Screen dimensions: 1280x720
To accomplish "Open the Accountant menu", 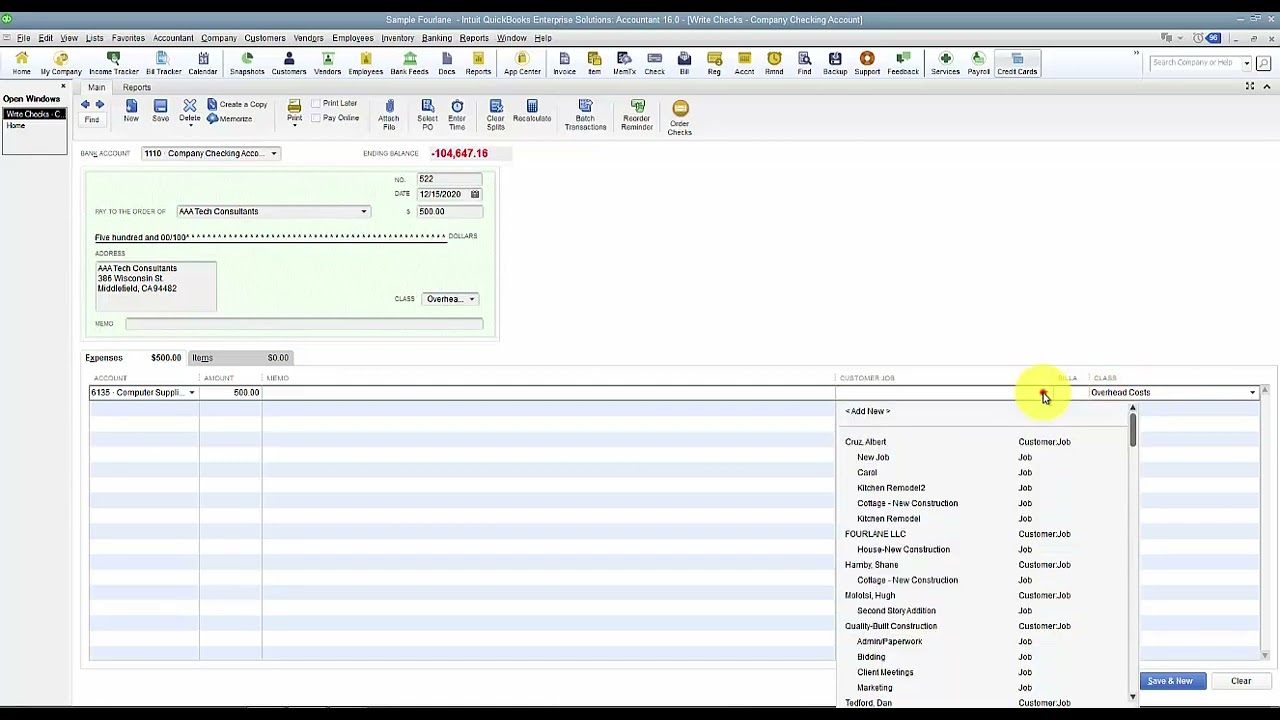I will [x=173, y=38].
